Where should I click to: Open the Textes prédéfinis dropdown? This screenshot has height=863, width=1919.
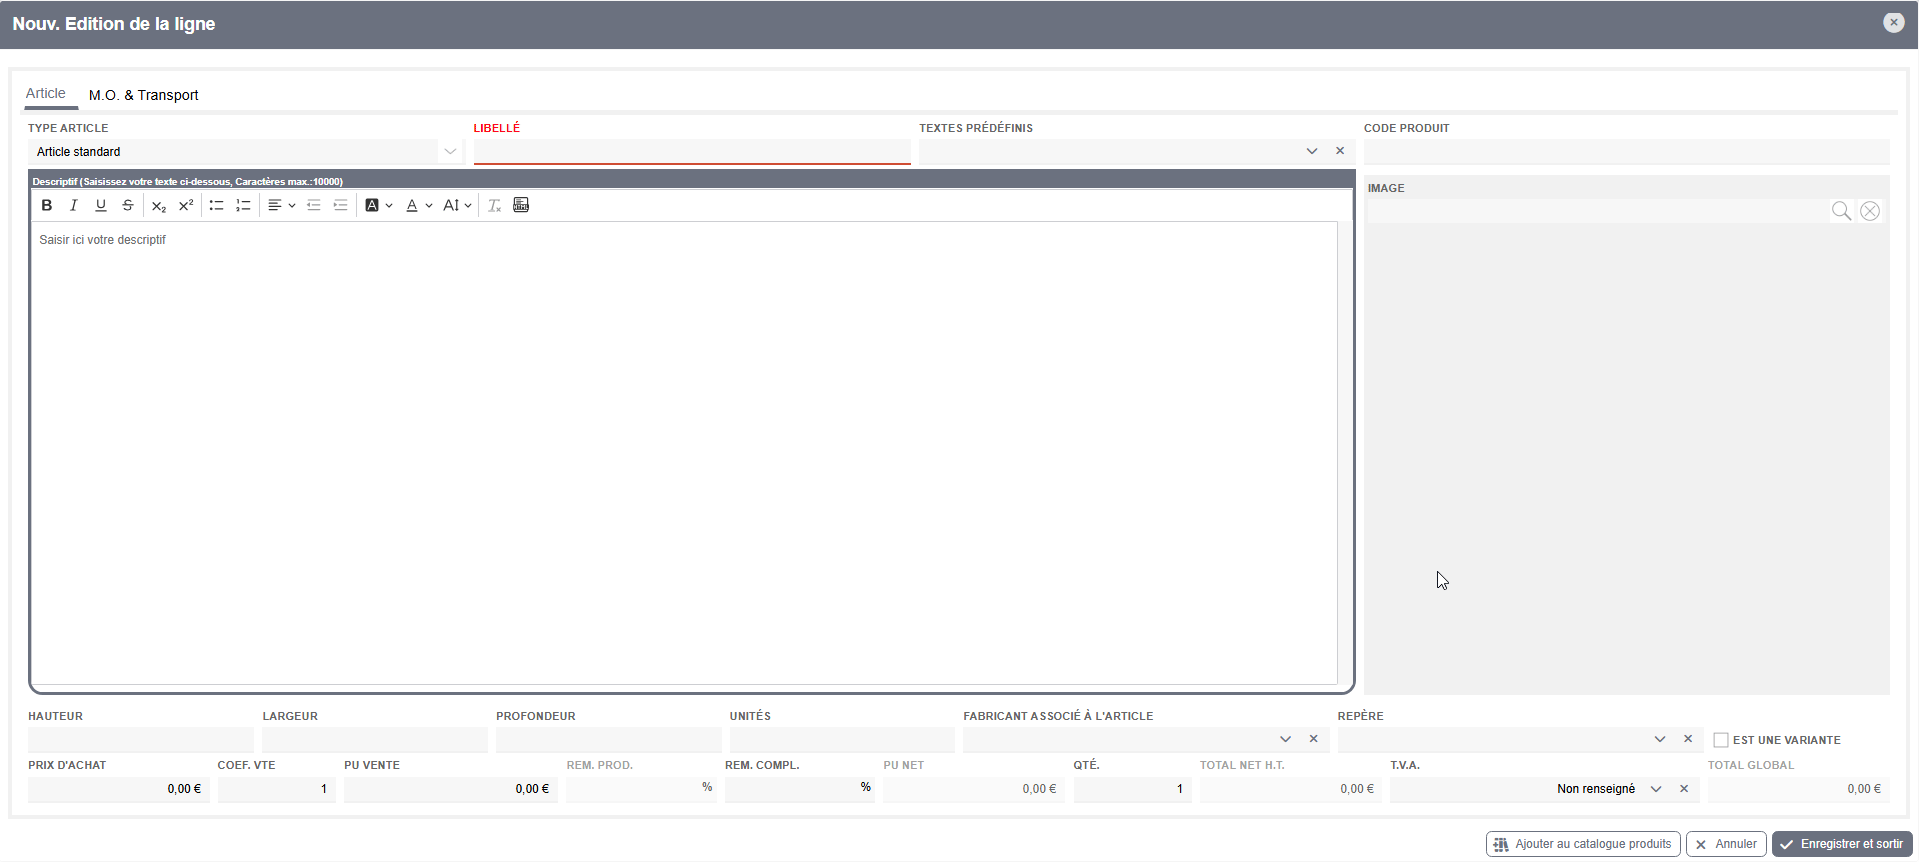[1312, 151]
